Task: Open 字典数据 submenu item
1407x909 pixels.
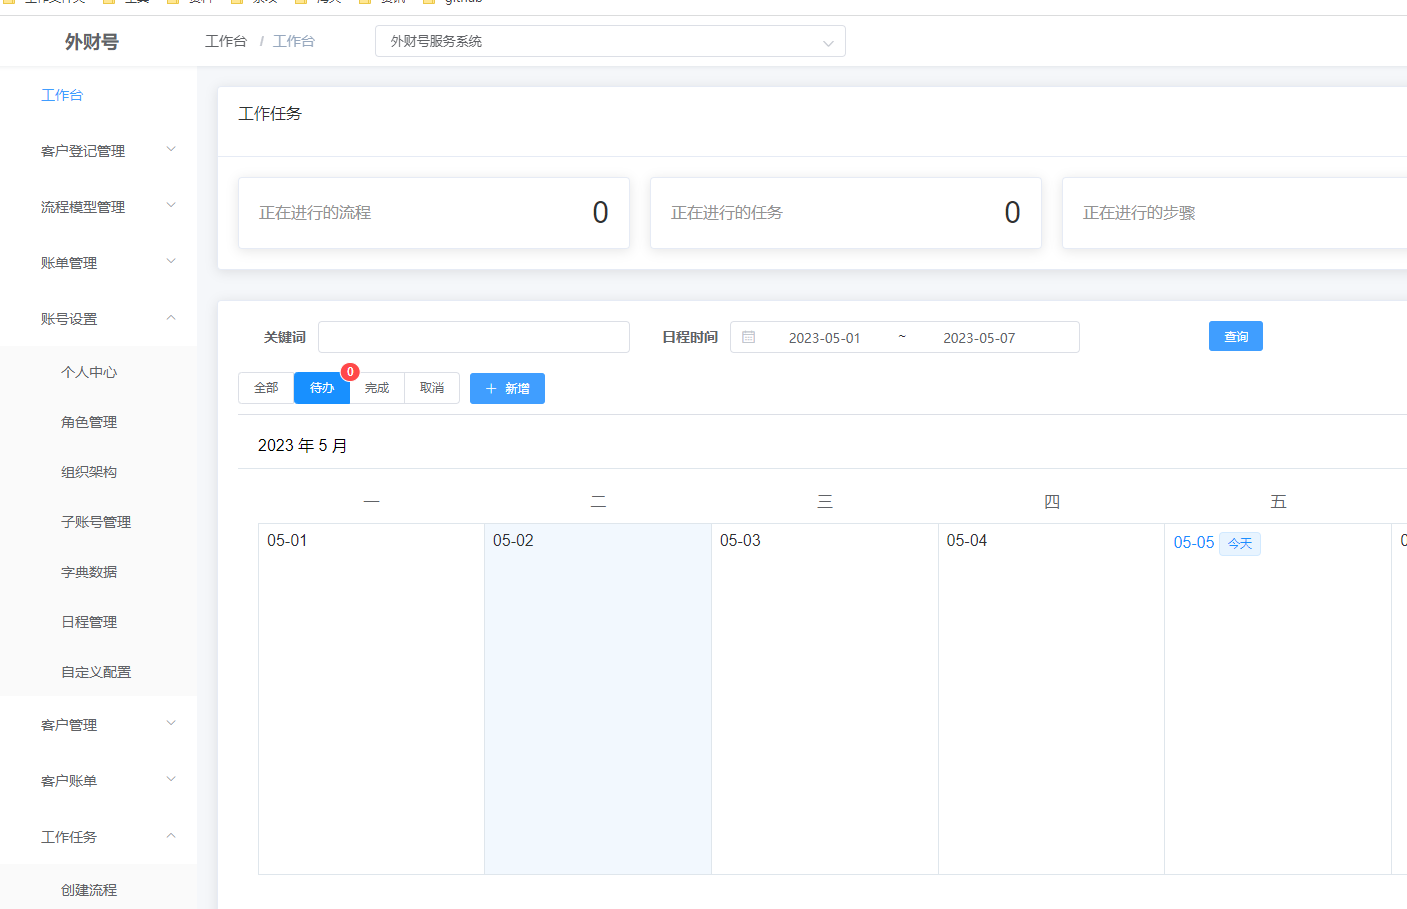Action: coord(89,572)
